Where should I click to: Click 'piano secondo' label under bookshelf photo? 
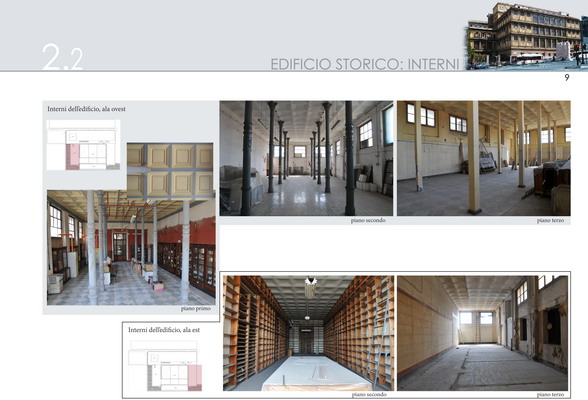tap(369, 395)
